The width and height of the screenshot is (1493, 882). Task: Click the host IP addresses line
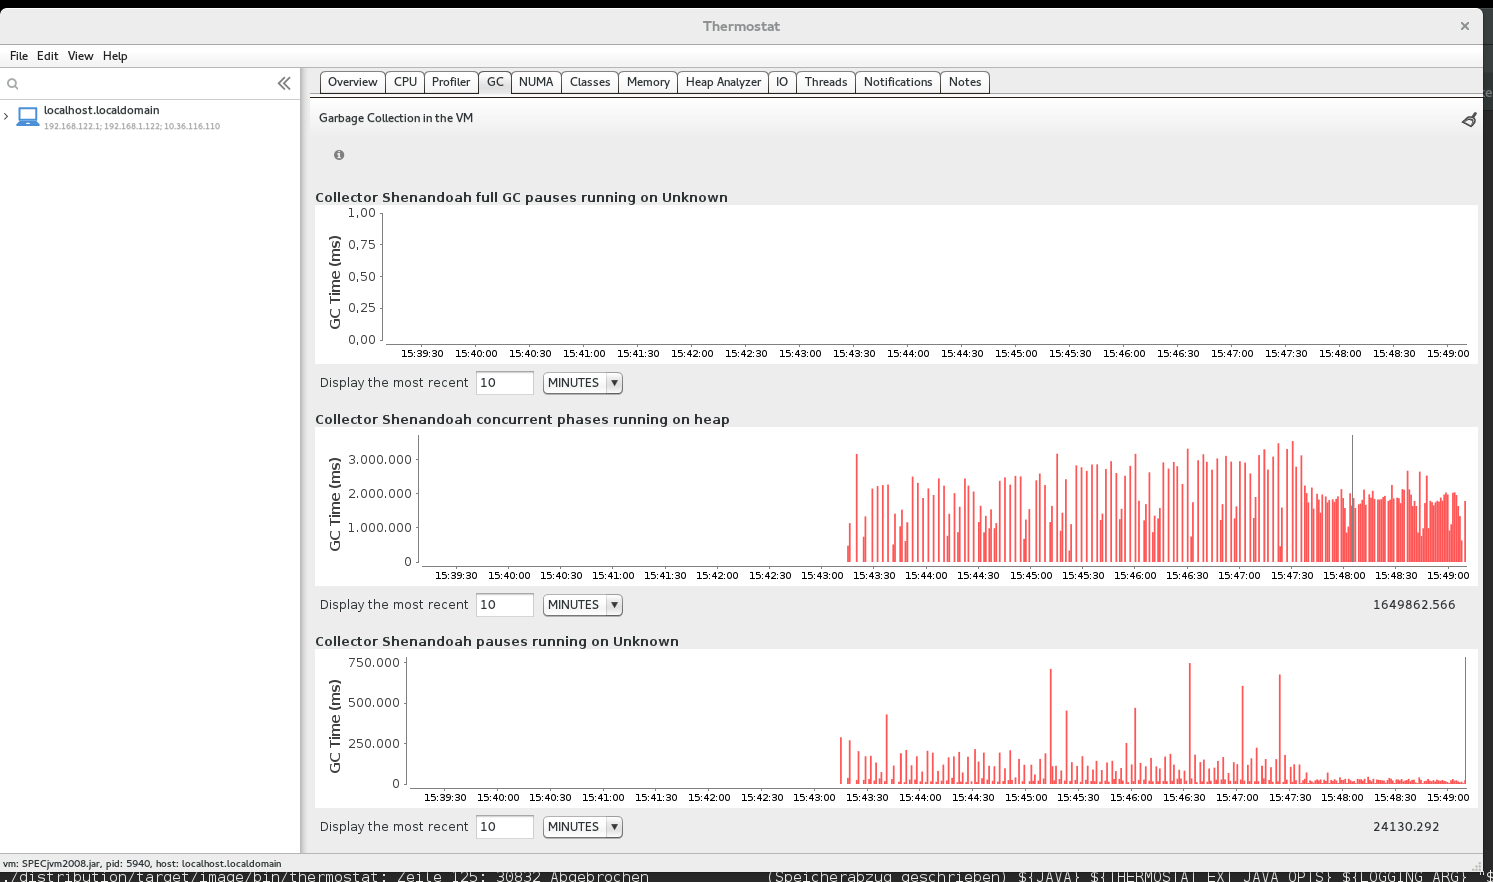click(132, 127)
